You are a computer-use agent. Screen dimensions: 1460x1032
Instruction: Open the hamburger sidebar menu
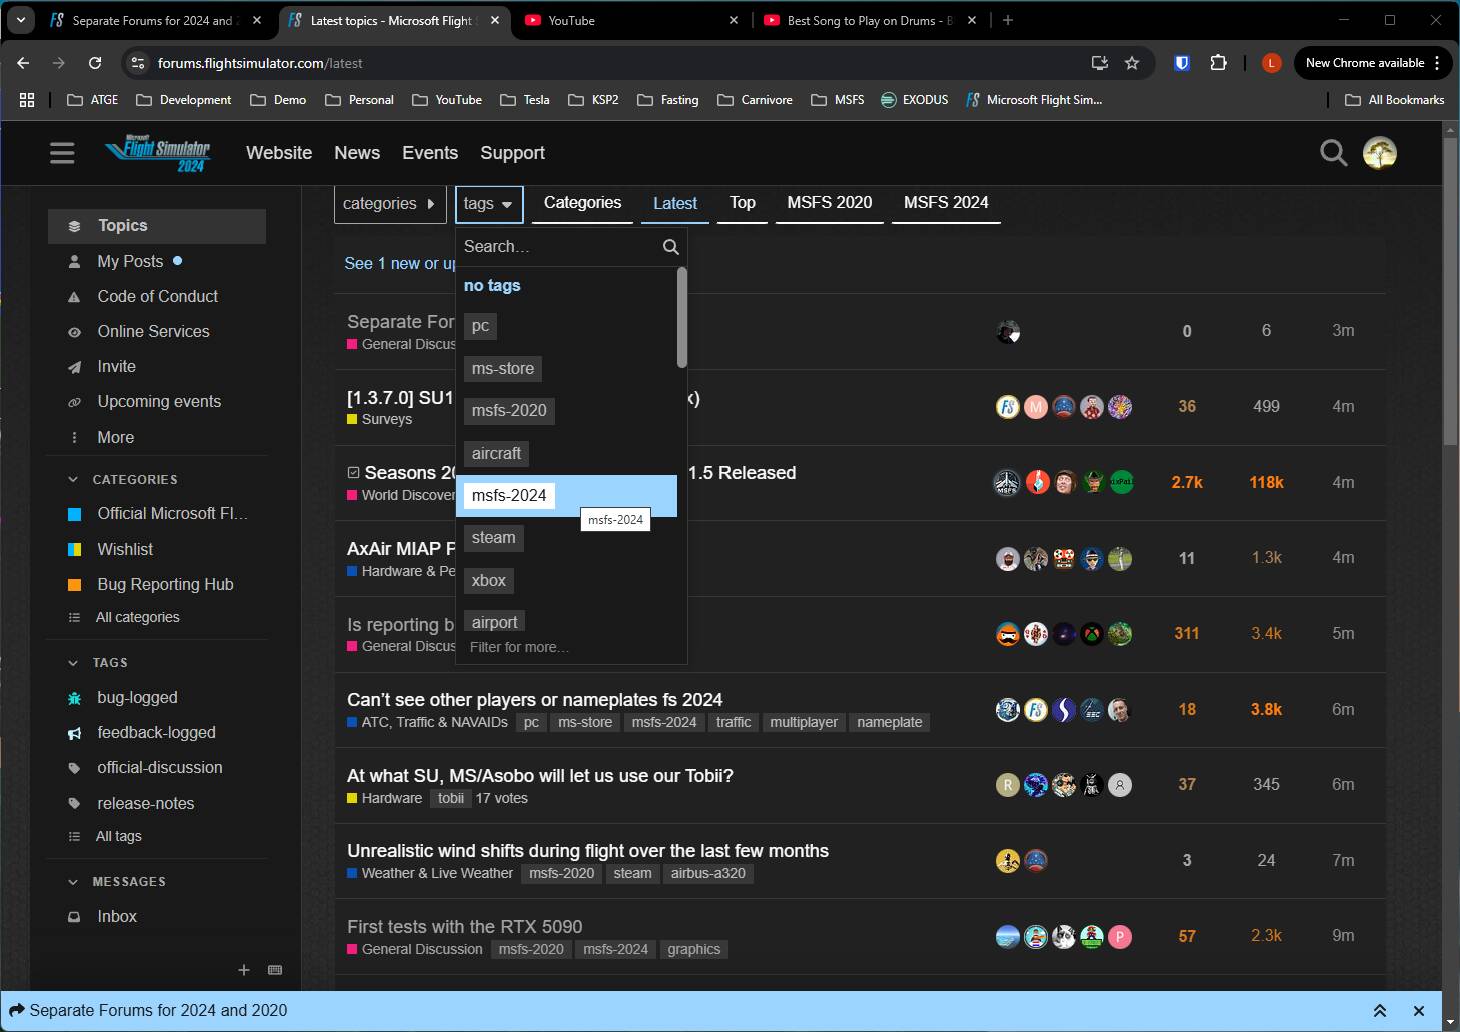[62, 153]
